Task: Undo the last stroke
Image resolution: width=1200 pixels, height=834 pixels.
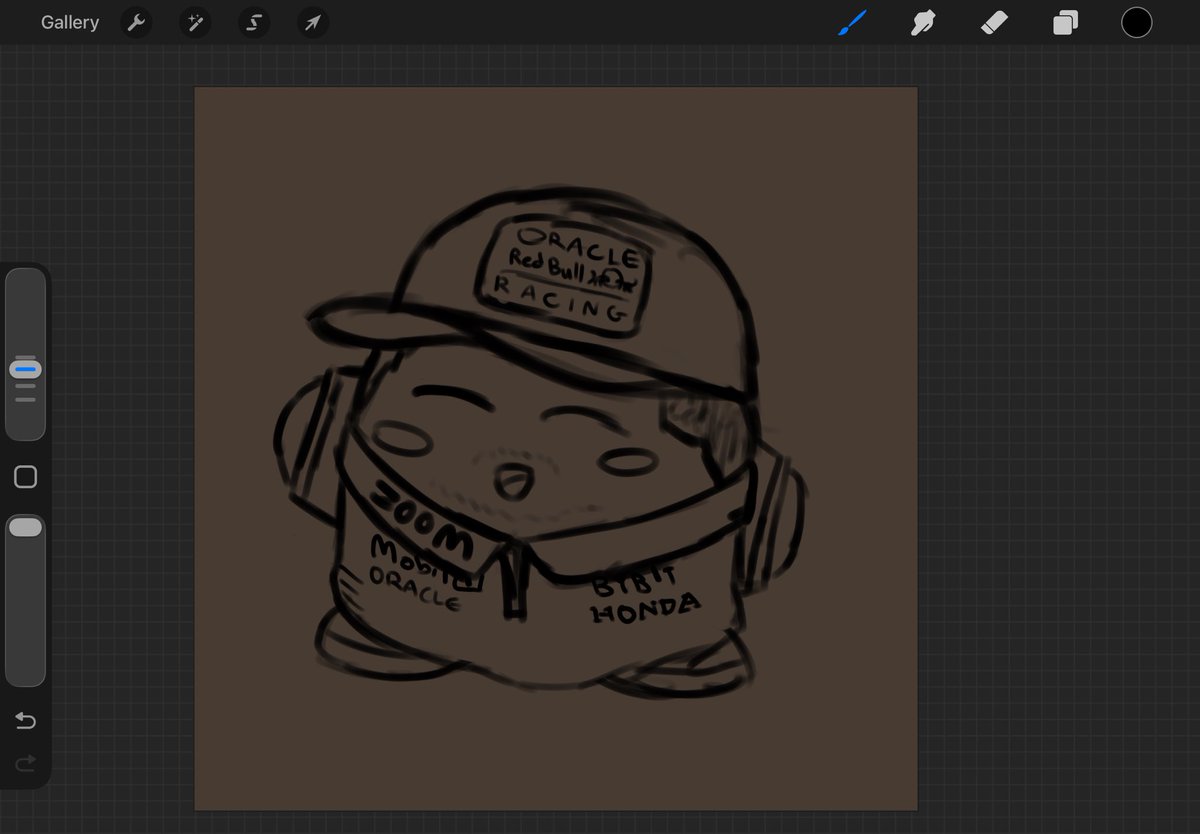Action: pyautogui.click(x=26, y=720)
